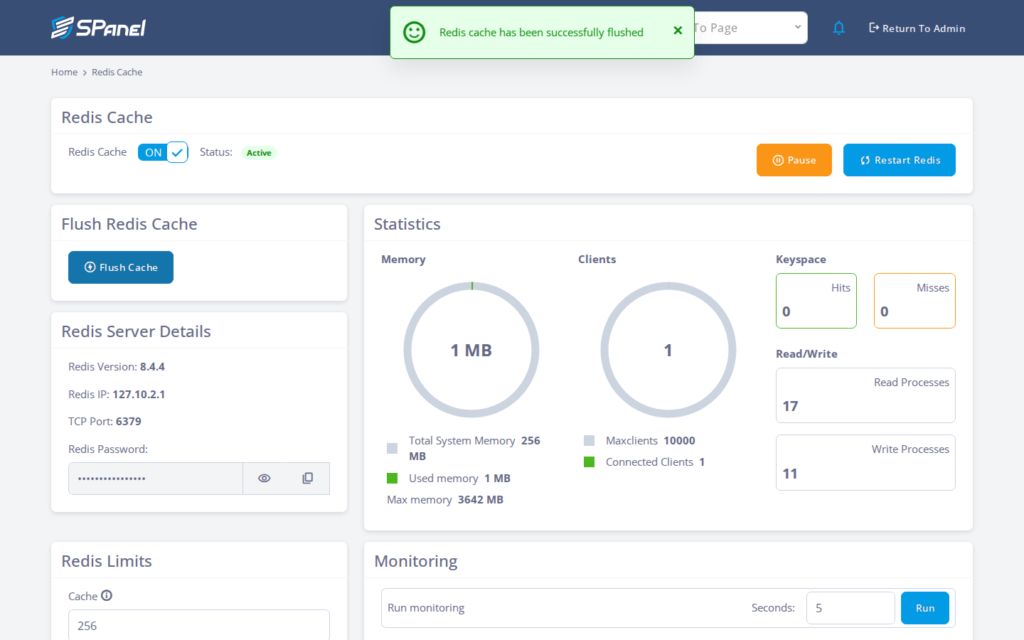
Task: Click the gray Total System Memory swatch
Action: [x=392, y=448]
